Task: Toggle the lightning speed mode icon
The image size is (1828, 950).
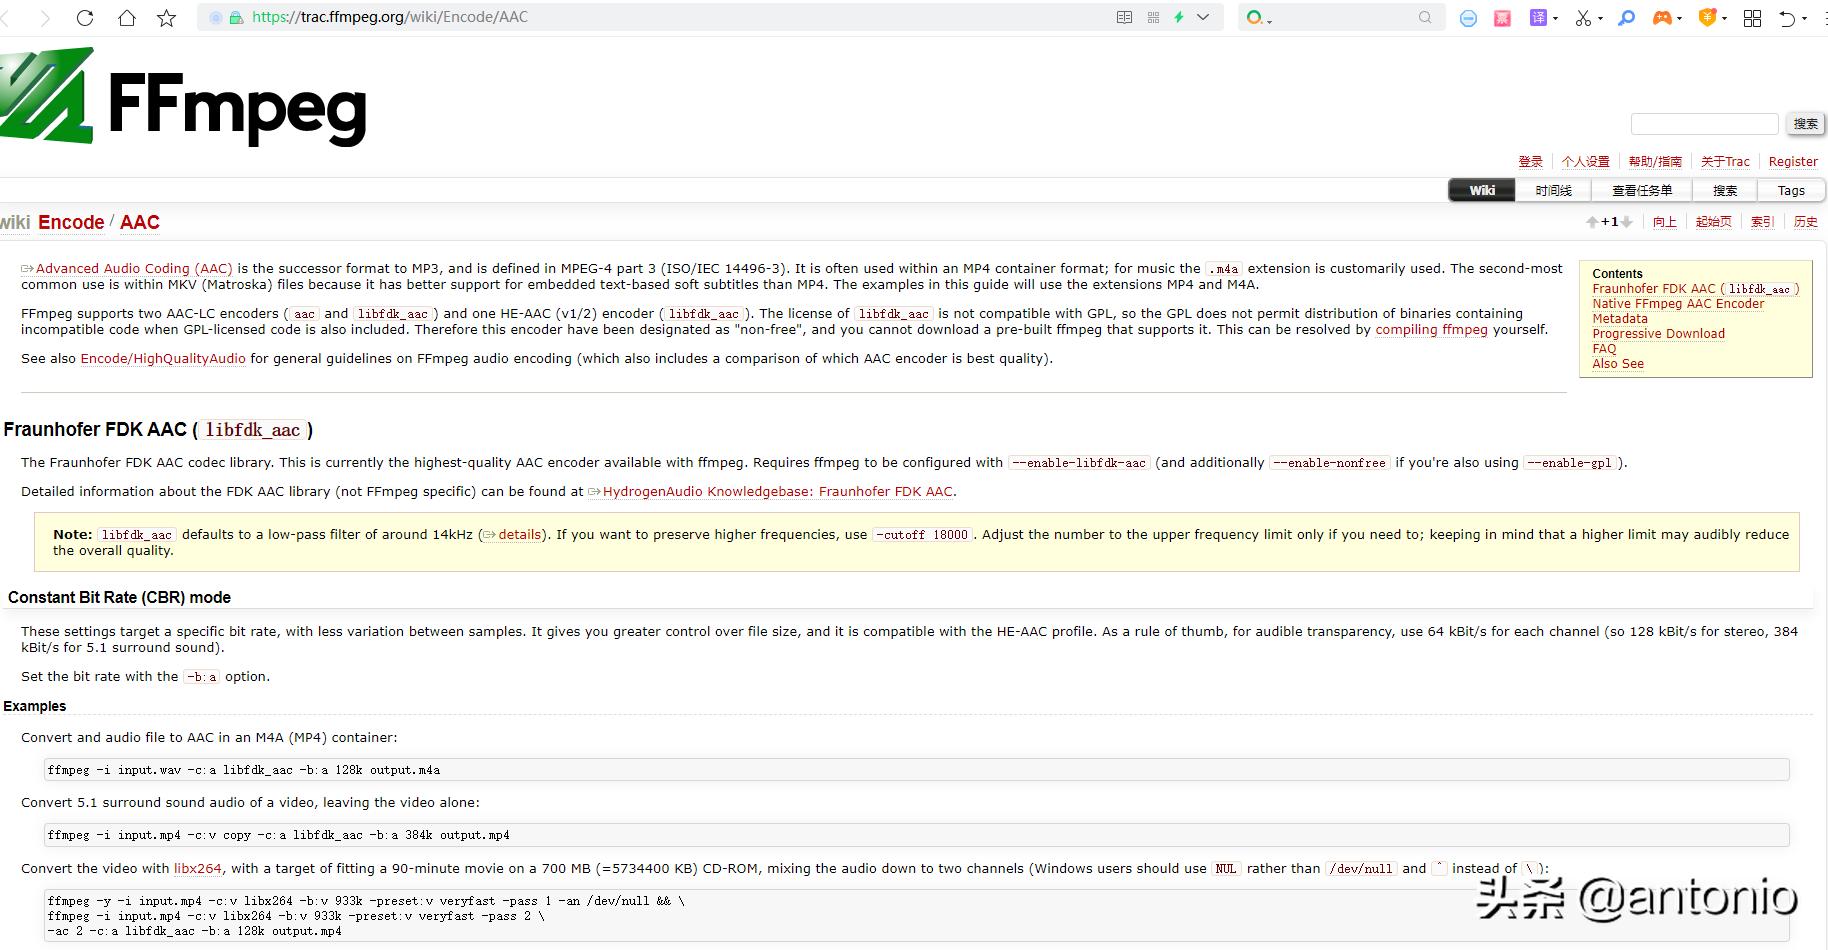Action: point(1179,17)
